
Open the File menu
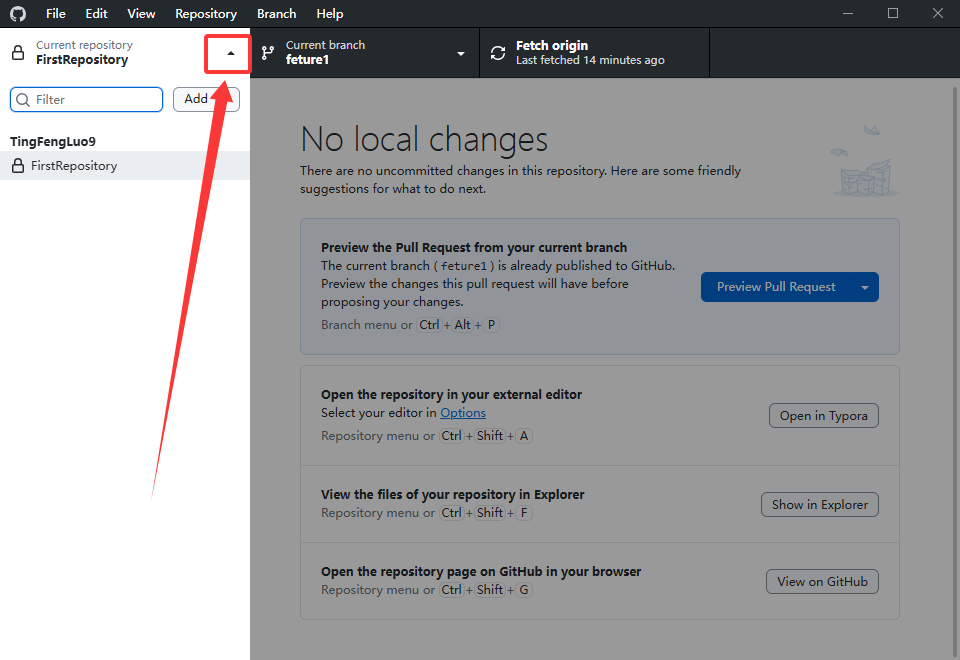pyautogui.click(x=55, y=14)
